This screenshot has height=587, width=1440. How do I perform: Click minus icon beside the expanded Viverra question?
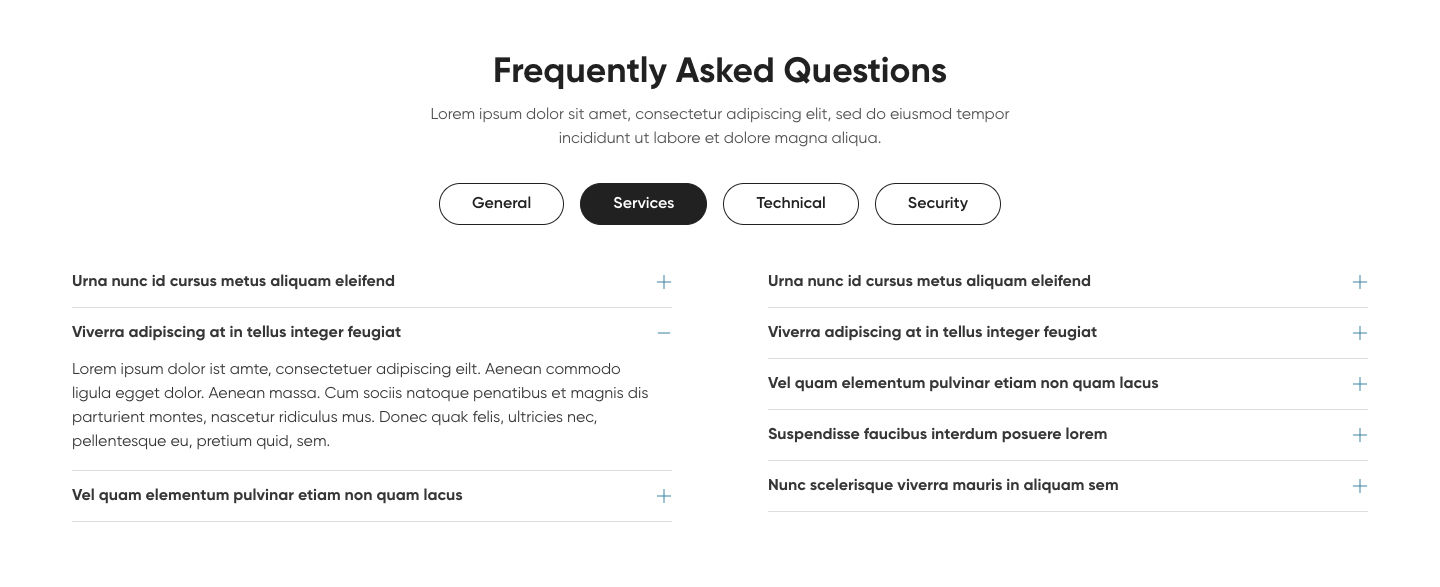663,333
